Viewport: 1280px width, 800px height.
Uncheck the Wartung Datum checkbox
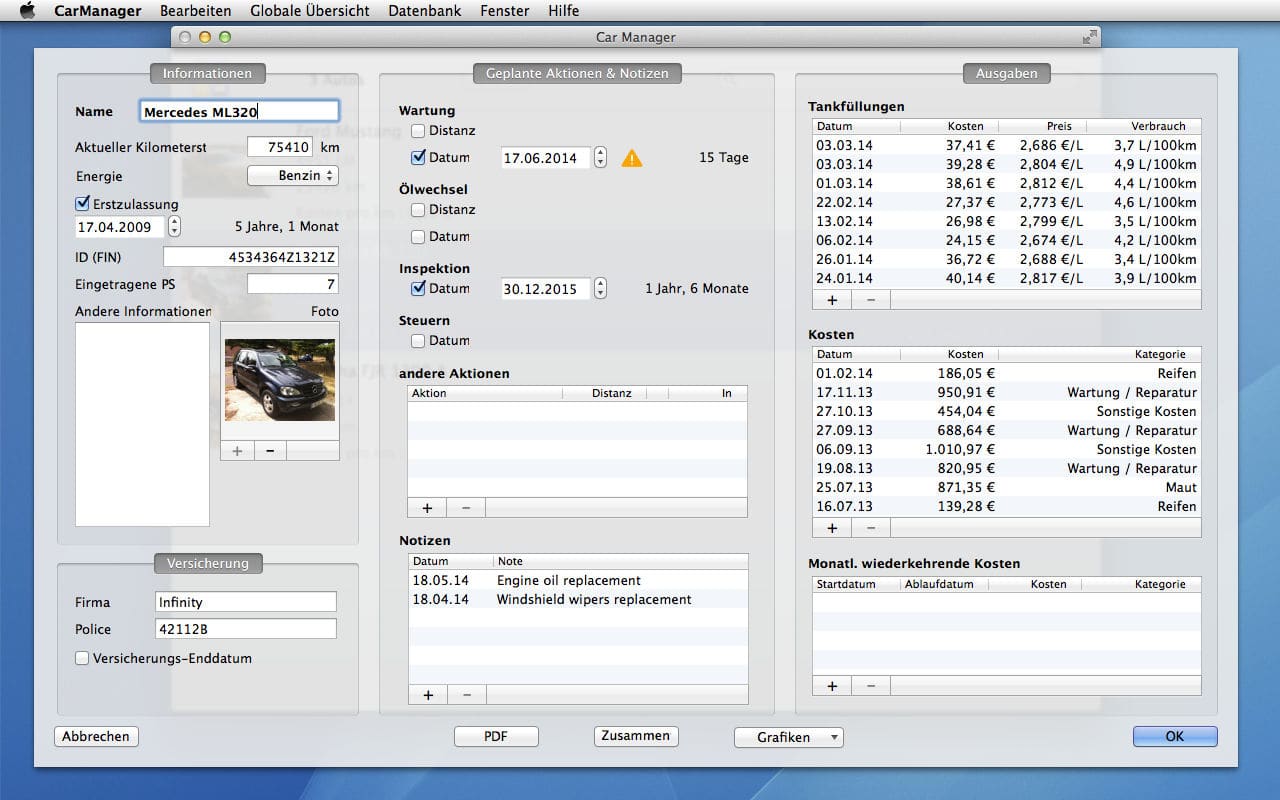[418, 158]
